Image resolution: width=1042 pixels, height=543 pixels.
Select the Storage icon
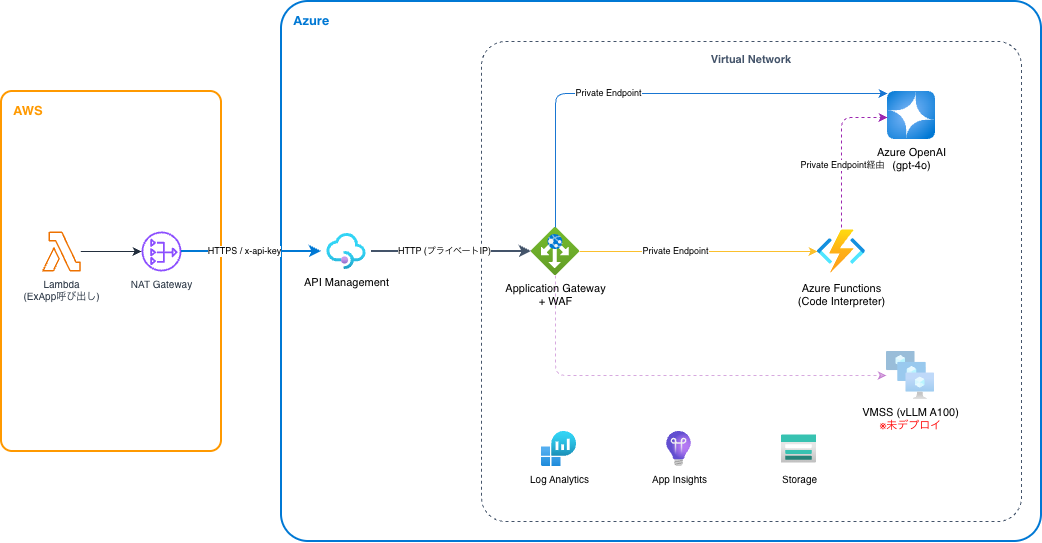(x=798, y=449)
